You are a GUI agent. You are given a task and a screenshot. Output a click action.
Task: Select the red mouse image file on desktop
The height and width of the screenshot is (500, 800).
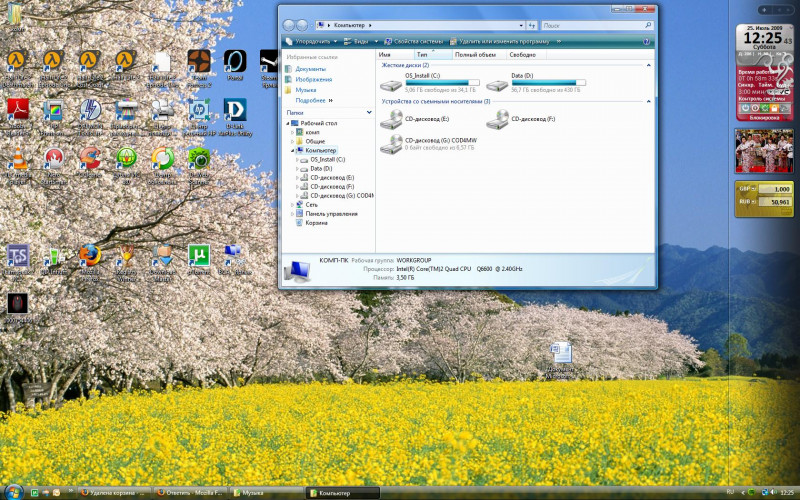click(18, 304)
